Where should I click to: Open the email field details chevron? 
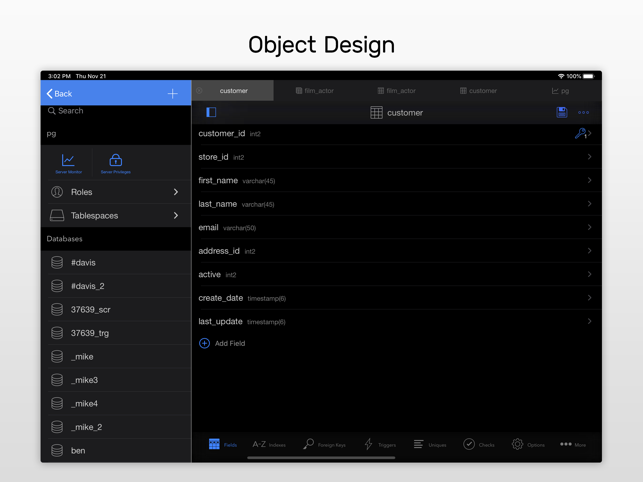click(589, 228)
